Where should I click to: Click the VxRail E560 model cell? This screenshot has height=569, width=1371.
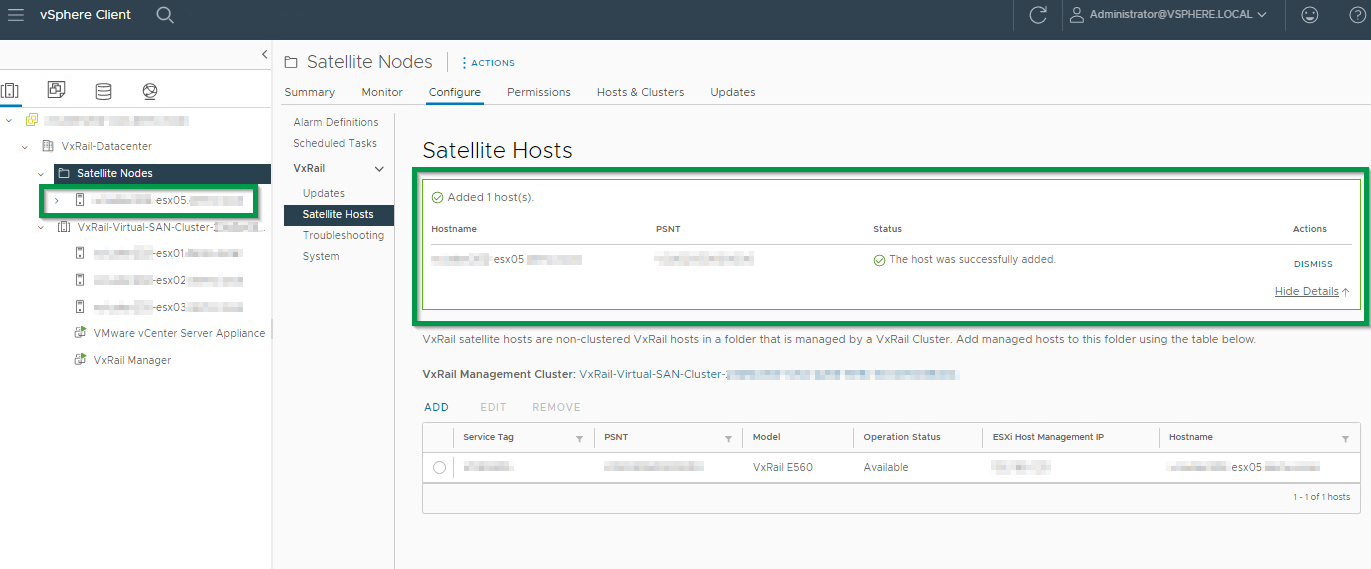(783, 467)
